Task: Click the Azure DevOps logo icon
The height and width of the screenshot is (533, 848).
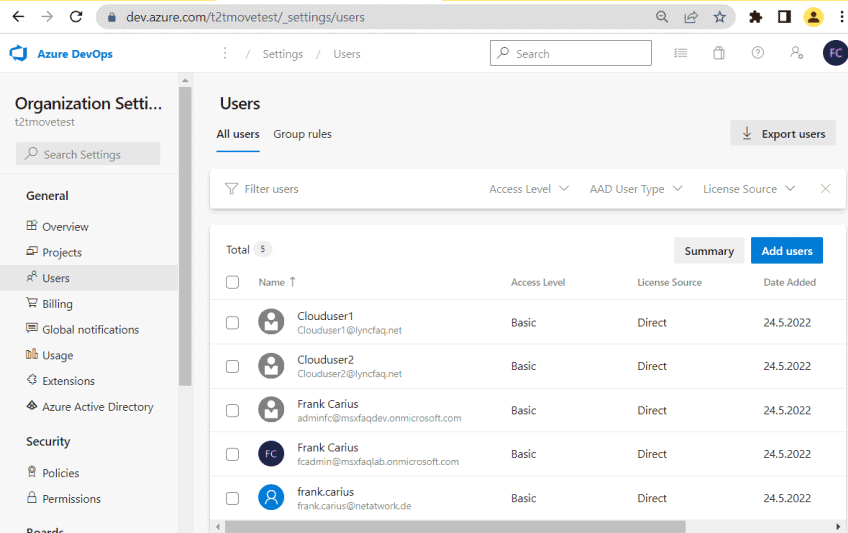Action: pyautogui.click(x=18, y=54)
